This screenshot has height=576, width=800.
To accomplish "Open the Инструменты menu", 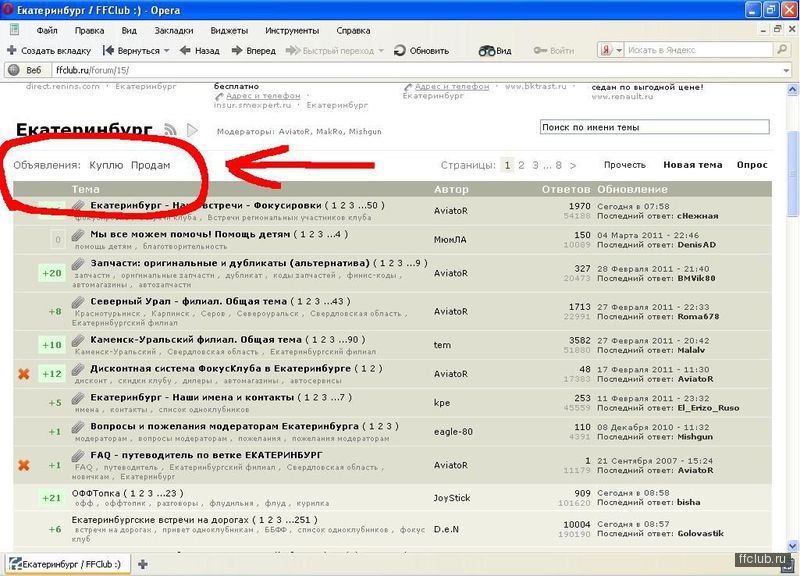I will pyautogui.click(x=292, y=31).
